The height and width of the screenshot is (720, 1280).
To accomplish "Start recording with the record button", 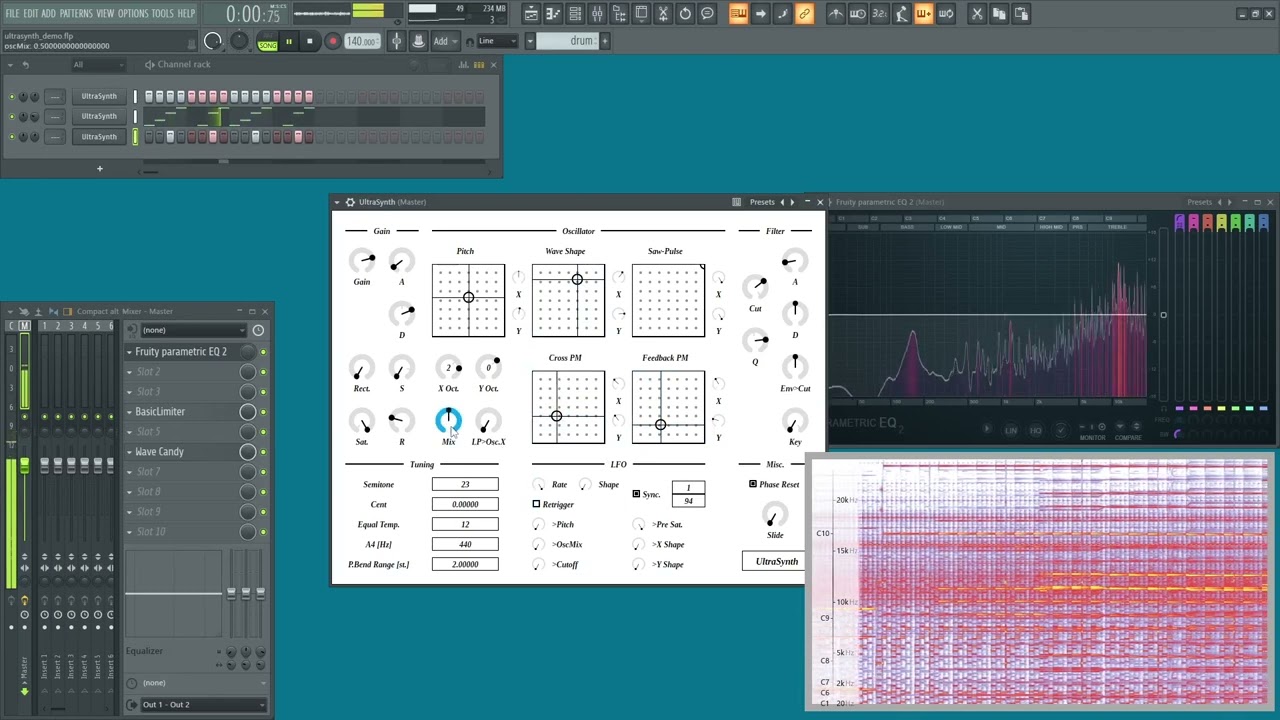I will [332, 41].
